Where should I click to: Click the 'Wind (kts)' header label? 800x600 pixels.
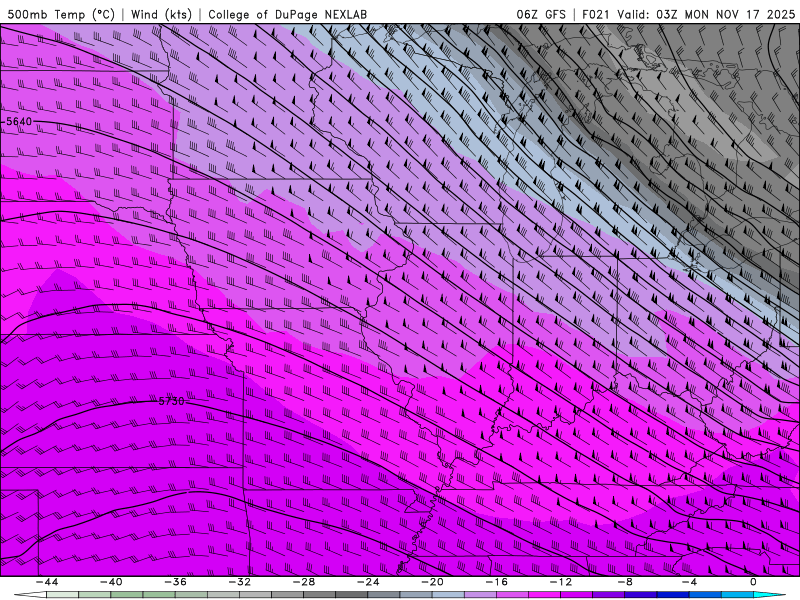(161, 15)
